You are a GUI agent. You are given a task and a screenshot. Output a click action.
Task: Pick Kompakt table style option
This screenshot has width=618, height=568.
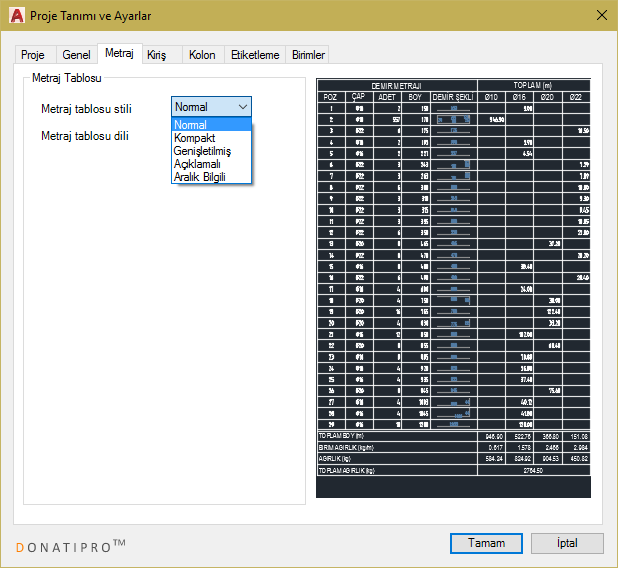click(x=196, y=138)
